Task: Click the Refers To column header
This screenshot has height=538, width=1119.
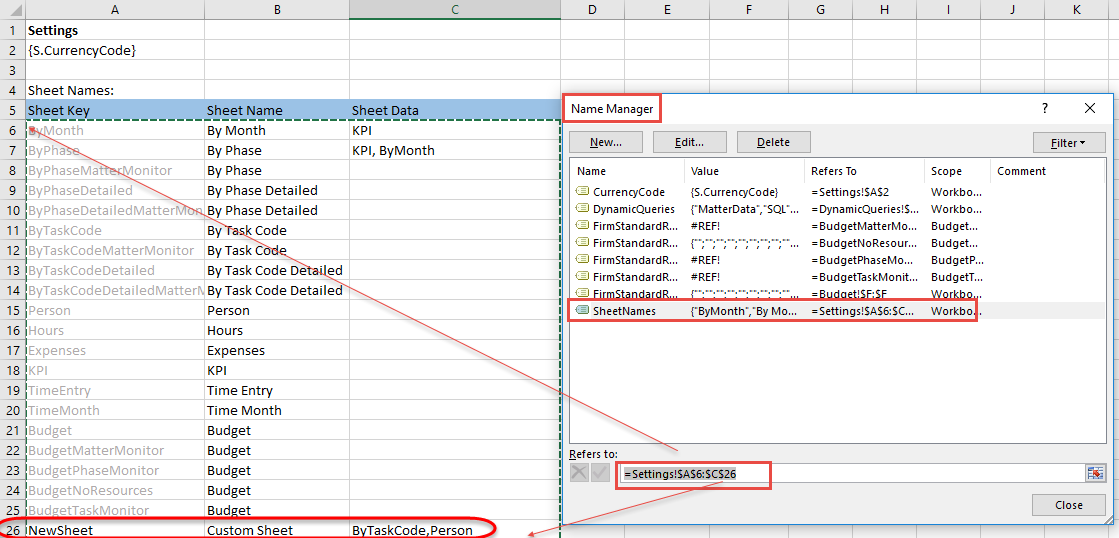Action: (x=864, y=171)
